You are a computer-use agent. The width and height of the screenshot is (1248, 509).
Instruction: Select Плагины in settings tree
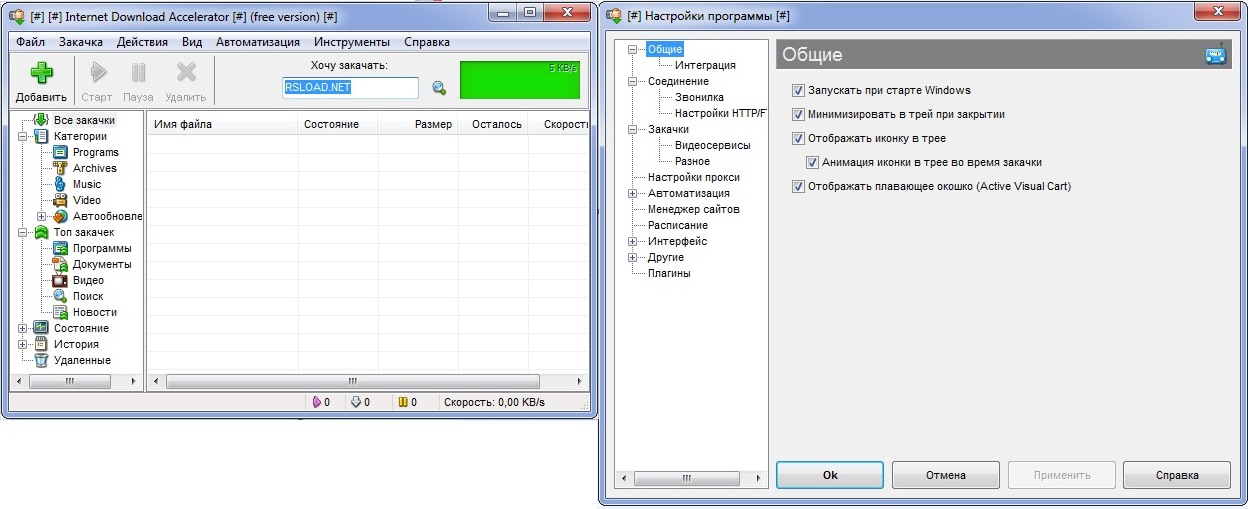click(669, 273)
